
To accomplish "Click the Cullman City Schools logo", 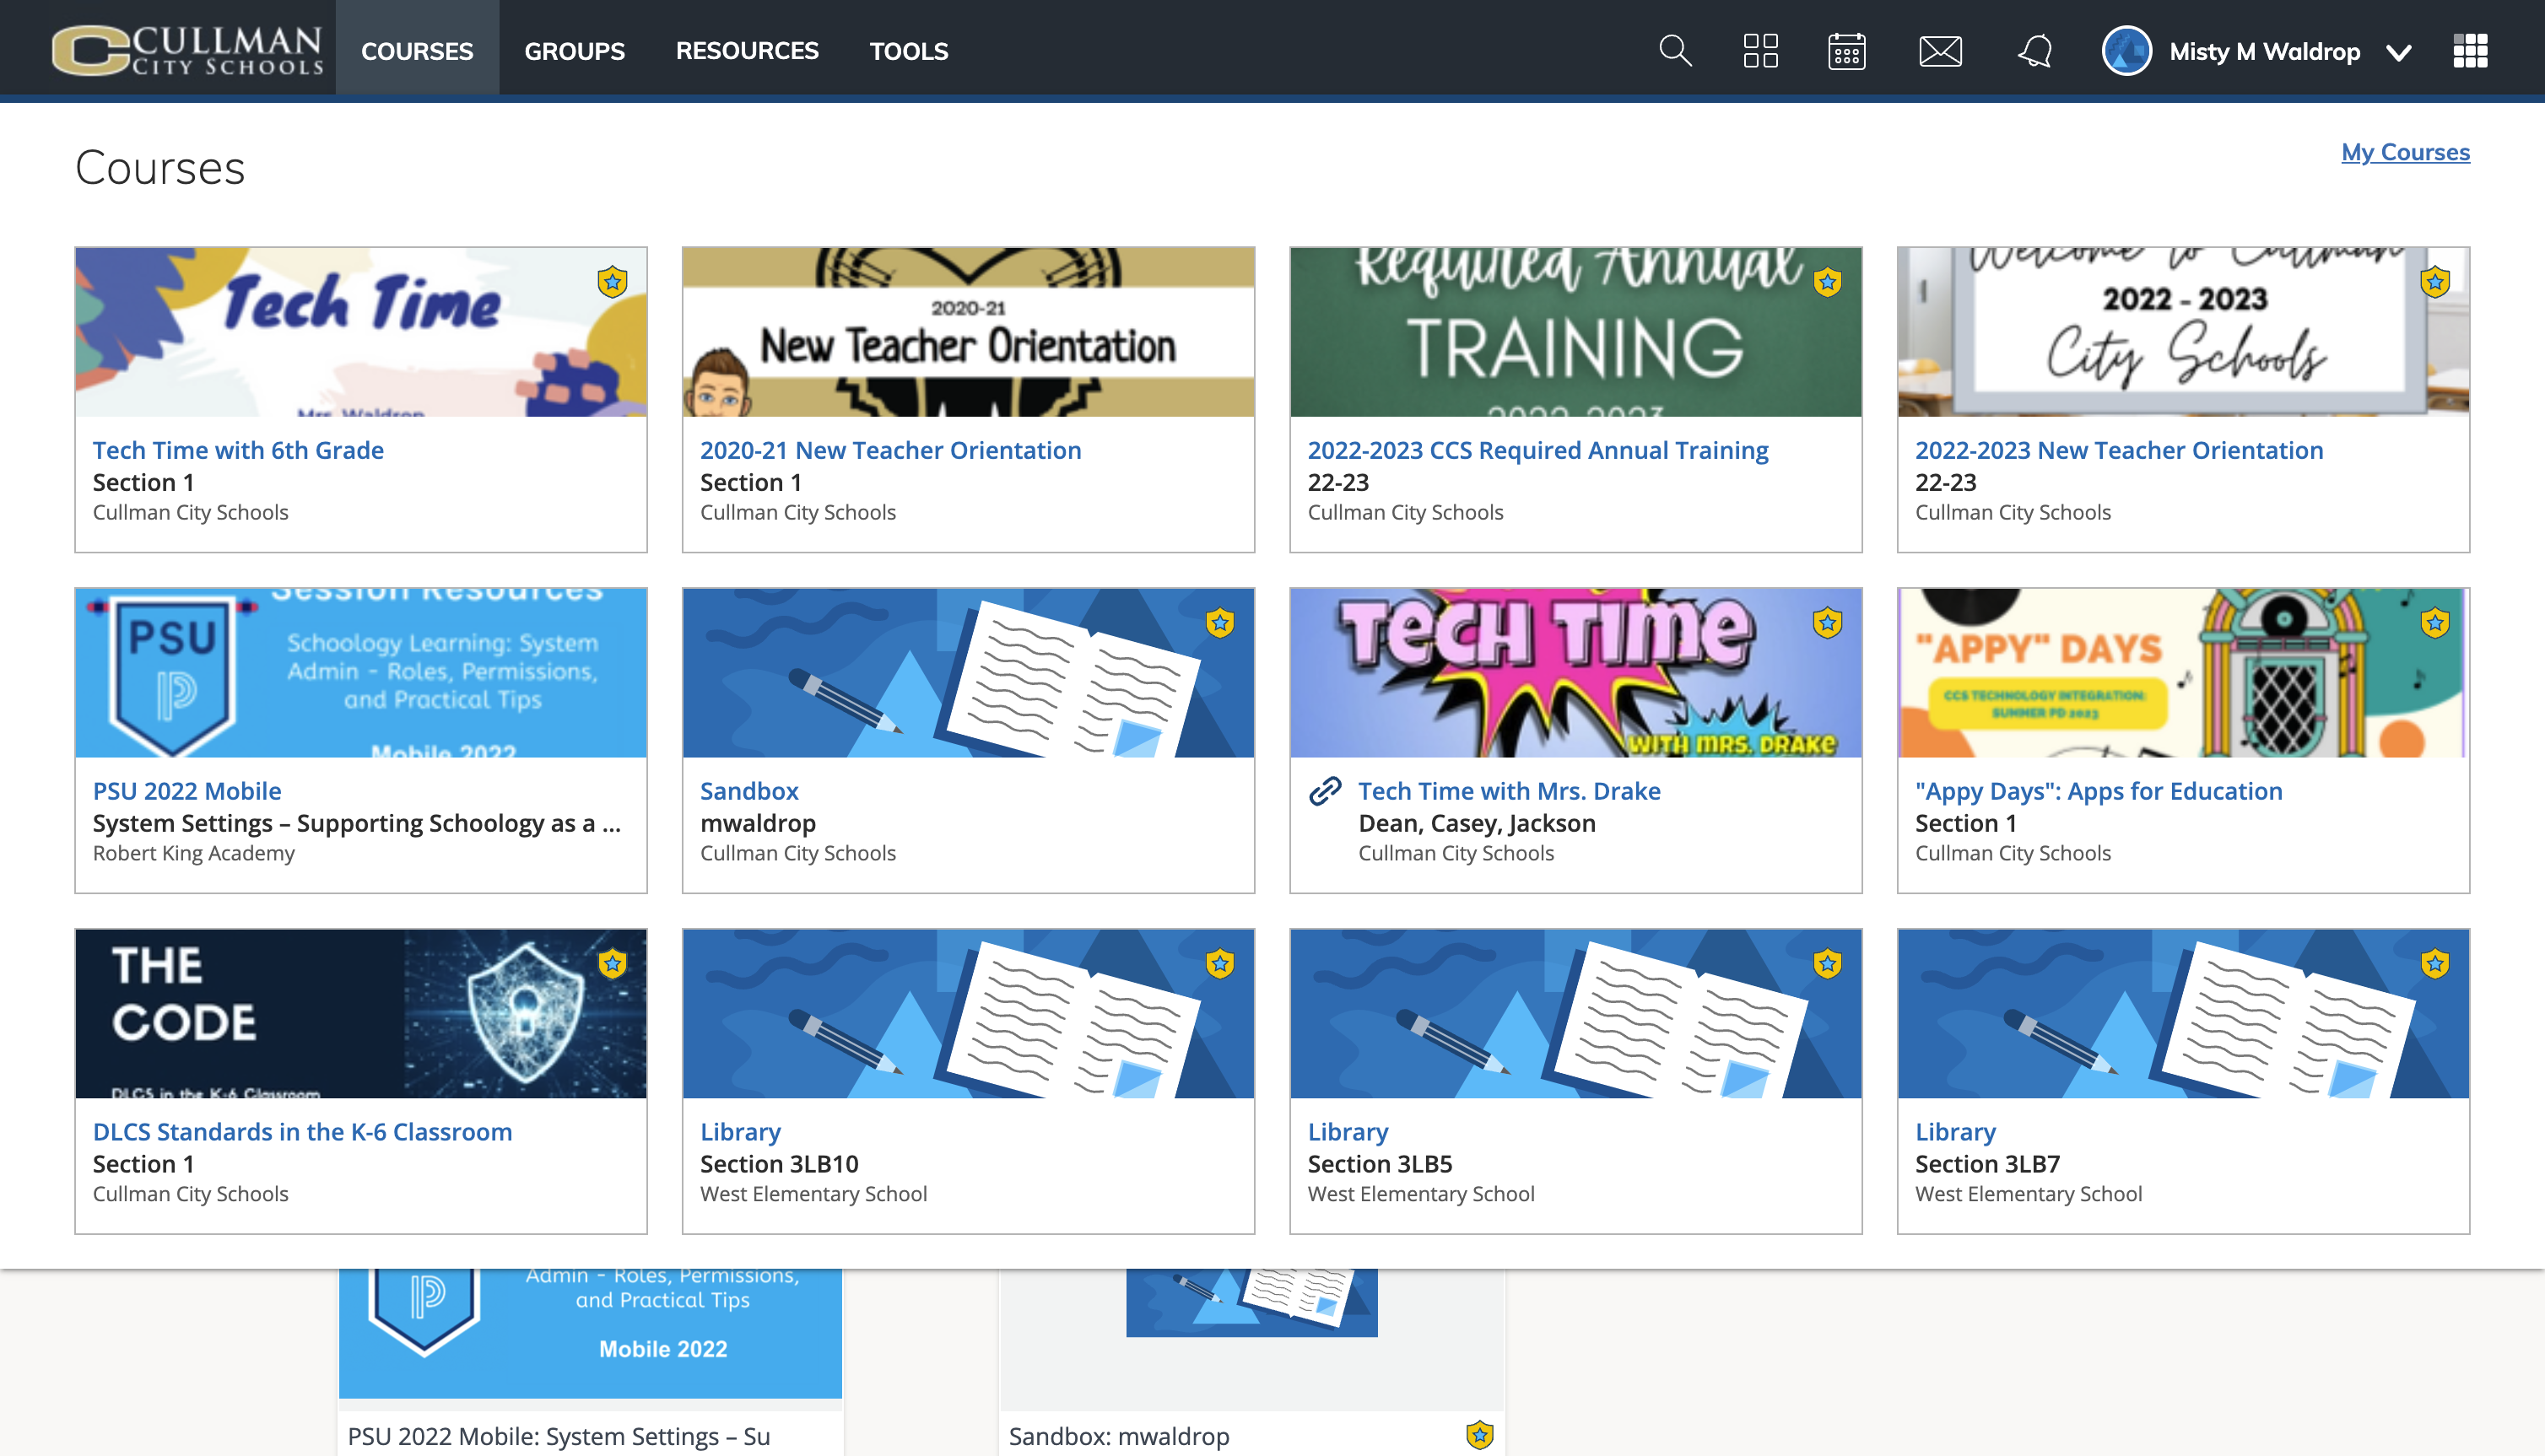I will (187, 50).
